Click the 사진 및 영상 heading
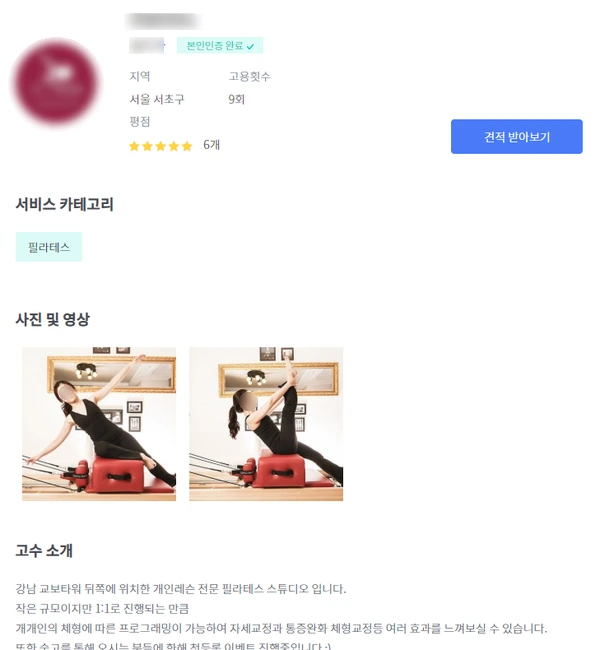 coord(53,319)
